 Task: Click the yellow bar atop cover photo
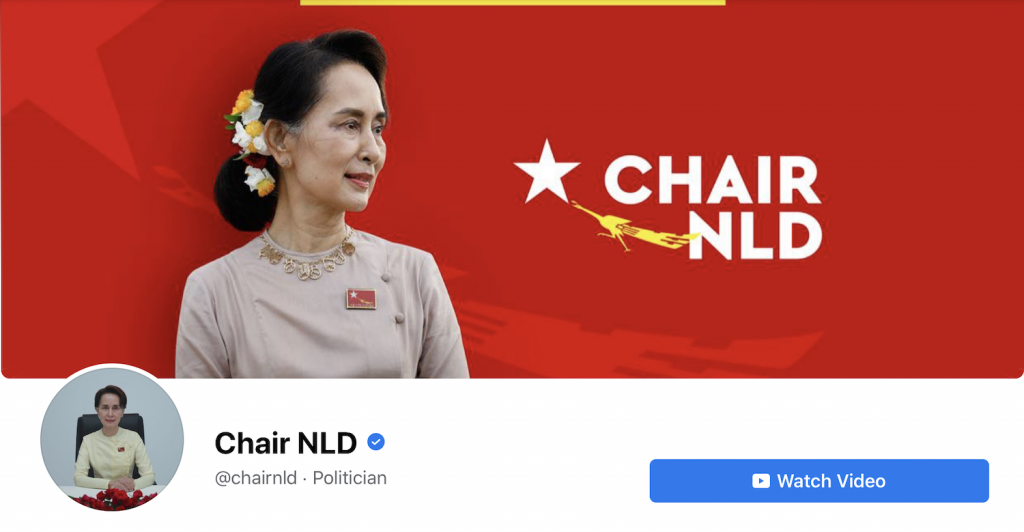(x=513, y=3)
